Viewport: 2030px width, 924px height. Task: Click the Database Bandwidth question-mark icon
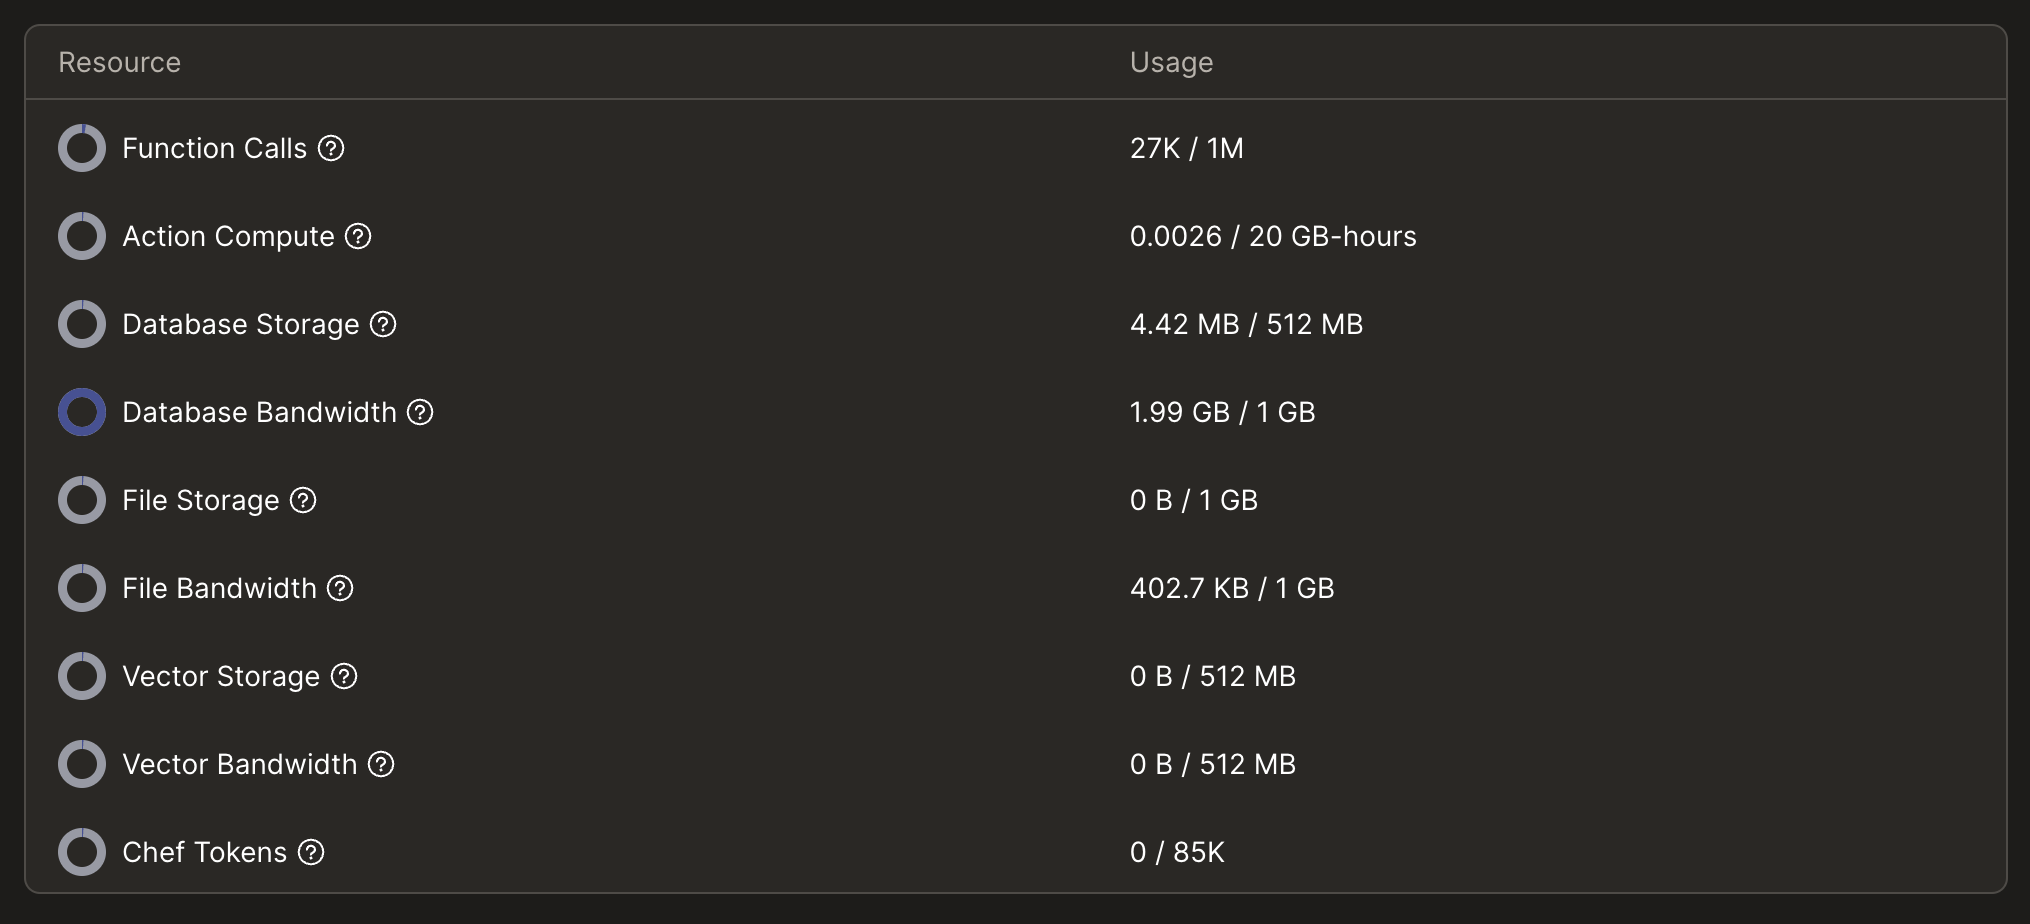pos(420,413)
